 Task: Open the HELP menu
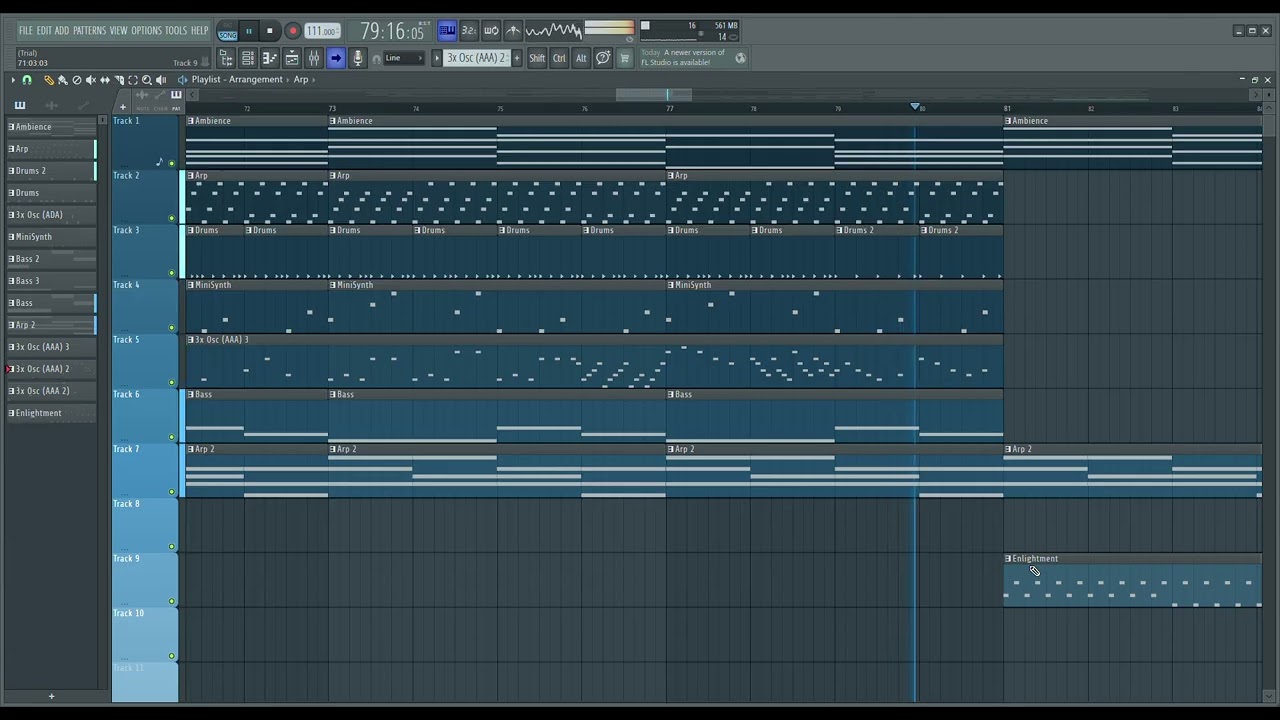(x=200, y=31)
